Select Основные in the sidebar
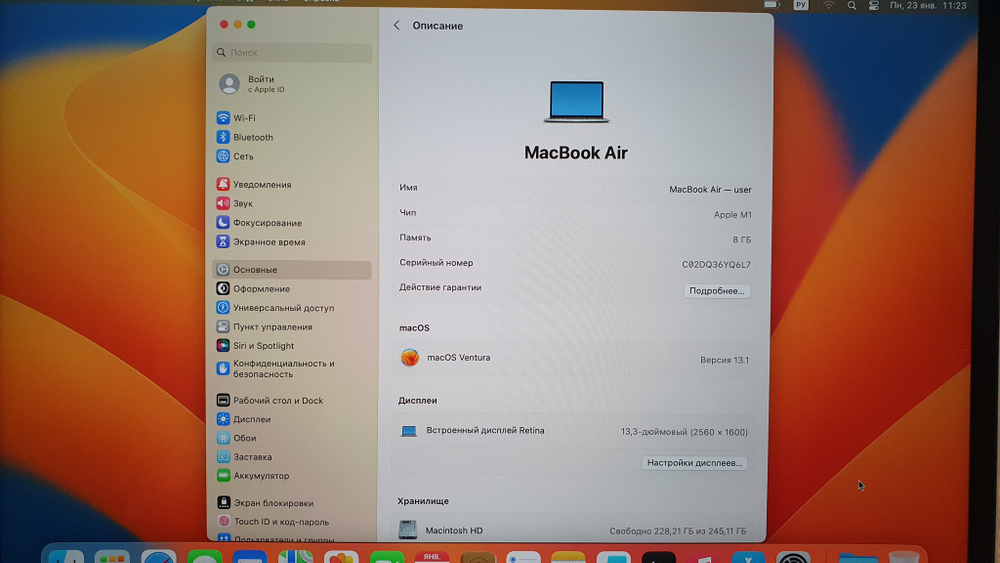Viewport: 1000px width, 563px height. (x=292, y=270)
